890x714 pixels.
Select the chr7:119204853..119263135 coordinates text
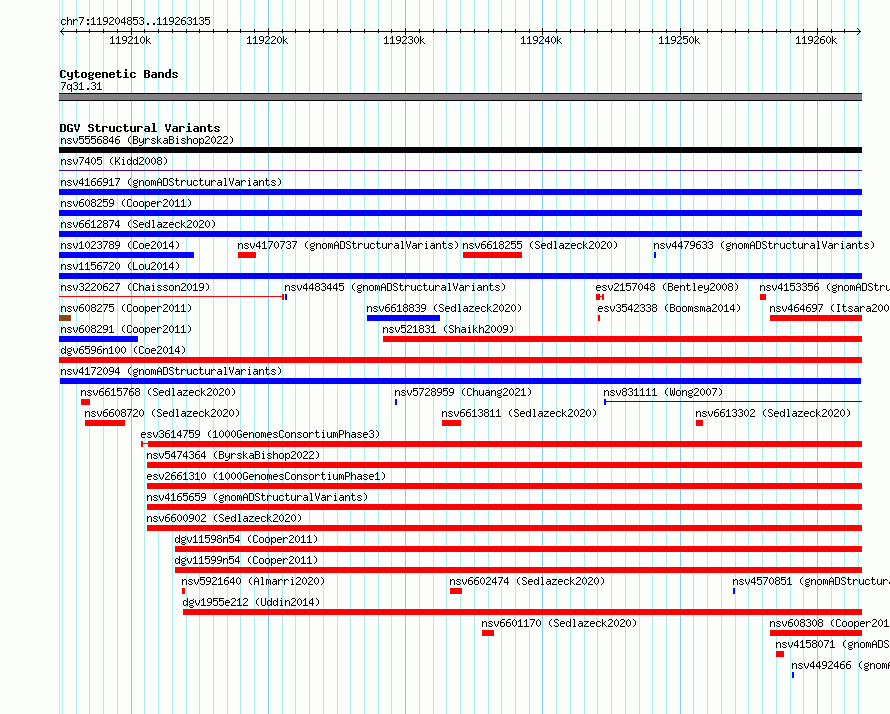135,21
